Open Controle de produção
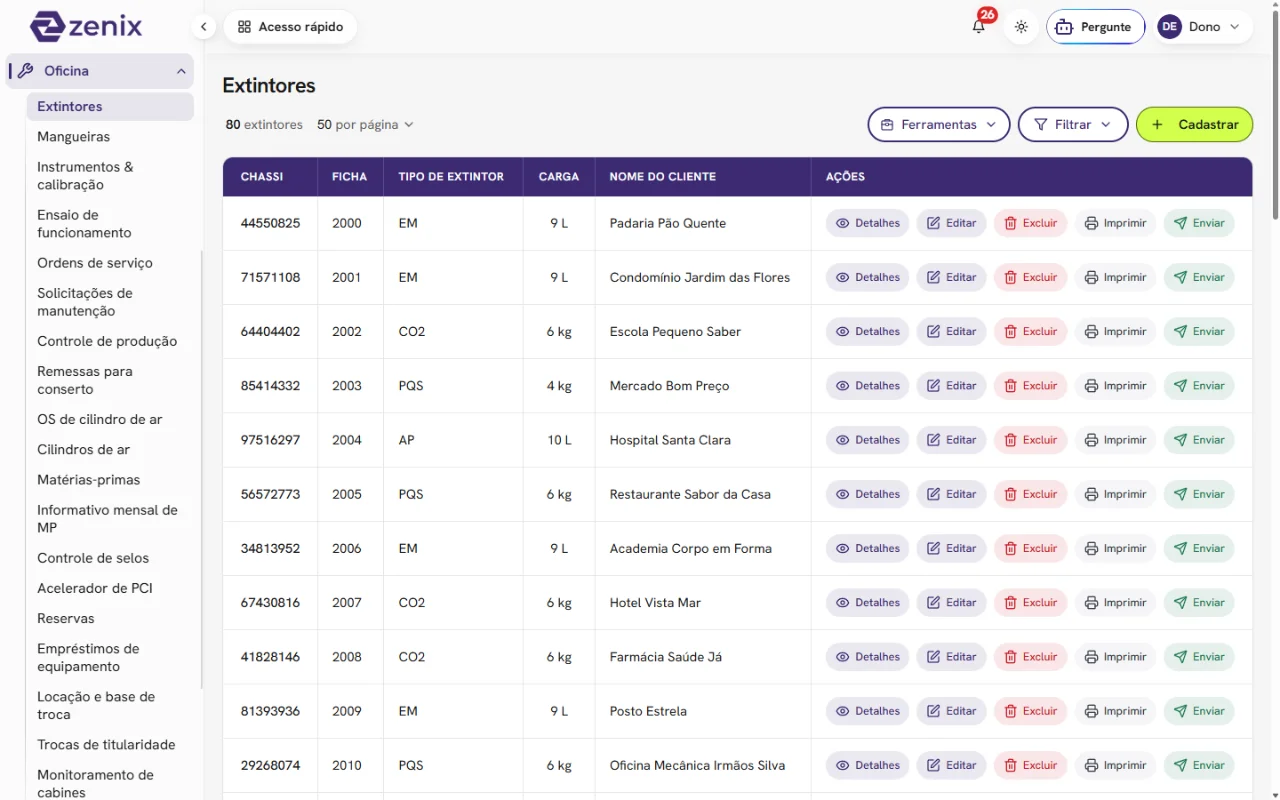The image size is (1280, 800). pos(107,341)
